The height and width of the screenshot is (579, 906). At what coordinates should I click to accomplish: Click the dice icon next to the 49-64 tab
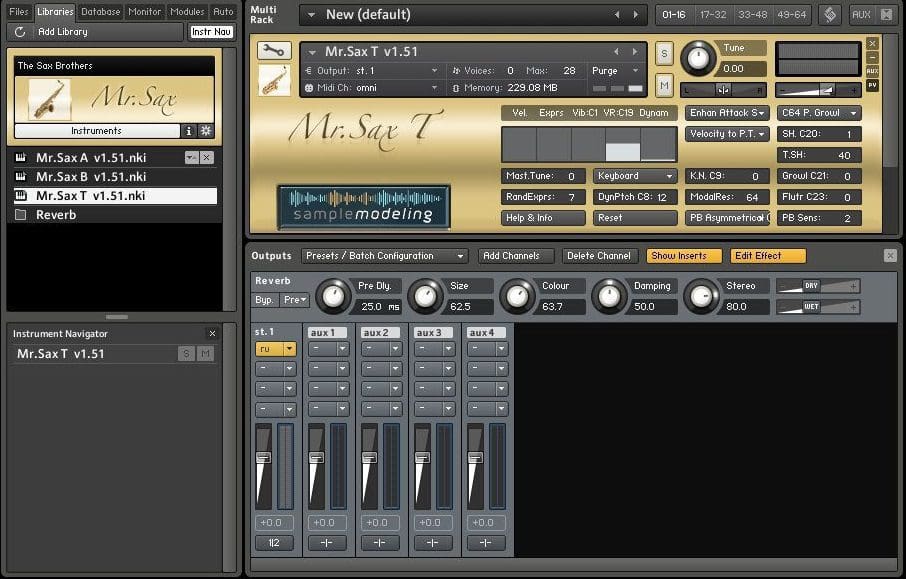coord(830,14)
